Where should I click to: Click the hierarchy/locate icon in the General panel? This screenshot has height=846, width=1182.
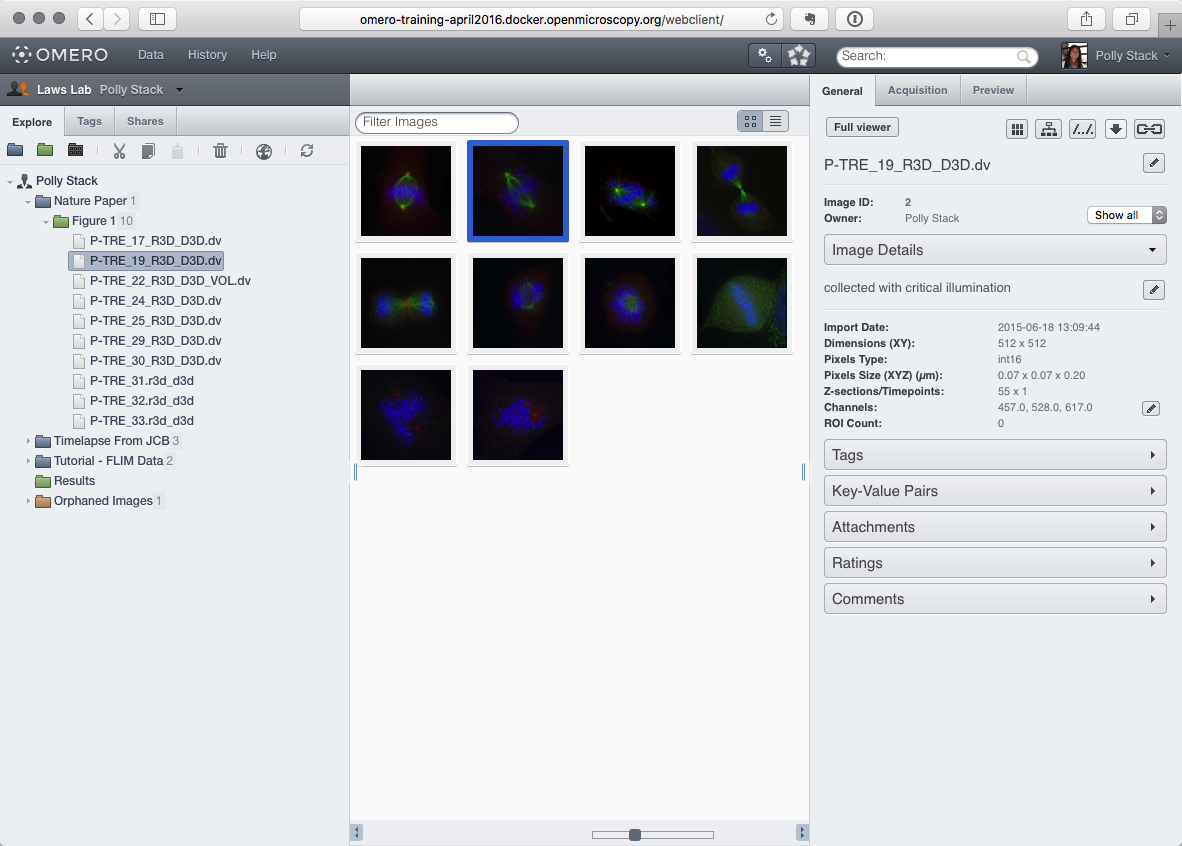[1048, 128]
